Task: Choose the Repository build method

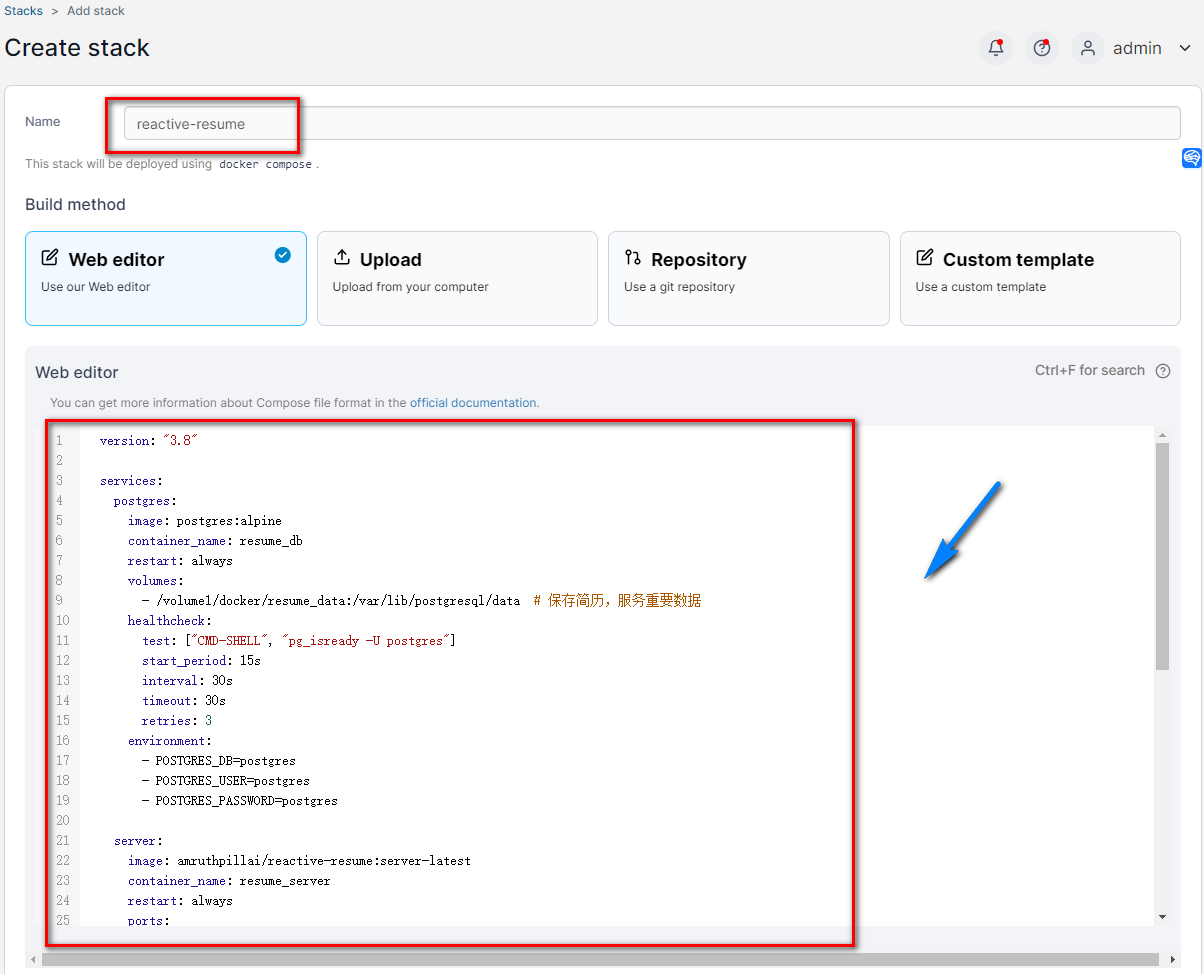Action: [748, 278]
